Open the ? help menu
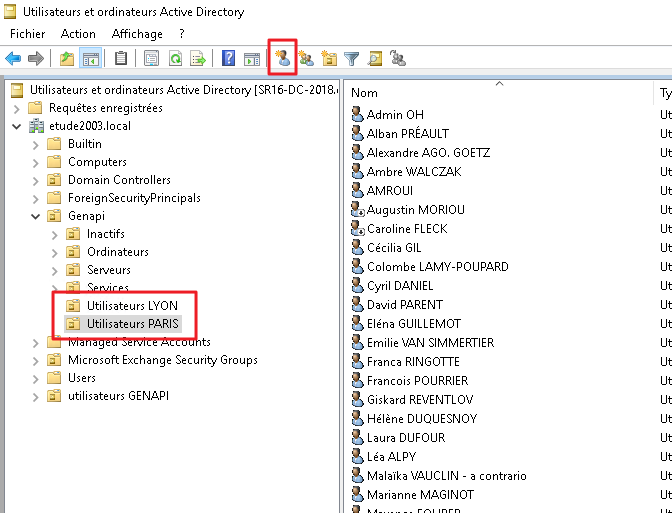Screen dimensions: 672x513 click(x=182, y=34)
